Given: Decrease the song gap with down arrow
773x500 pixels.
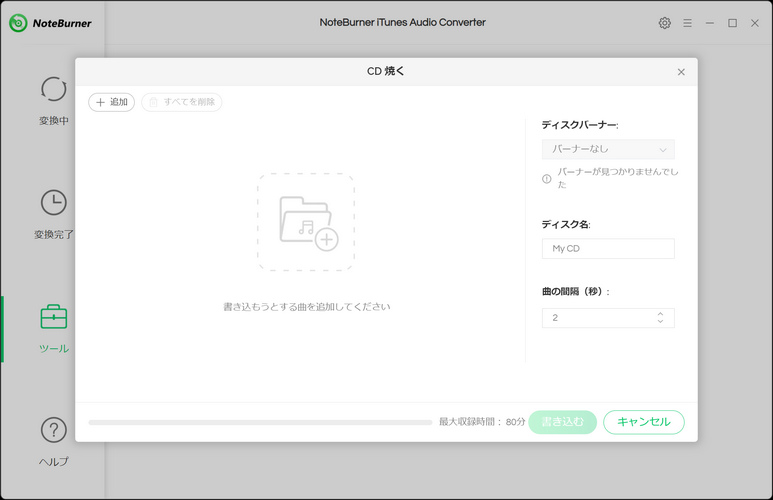Looking at the screenshot, I should pos(660,322).
